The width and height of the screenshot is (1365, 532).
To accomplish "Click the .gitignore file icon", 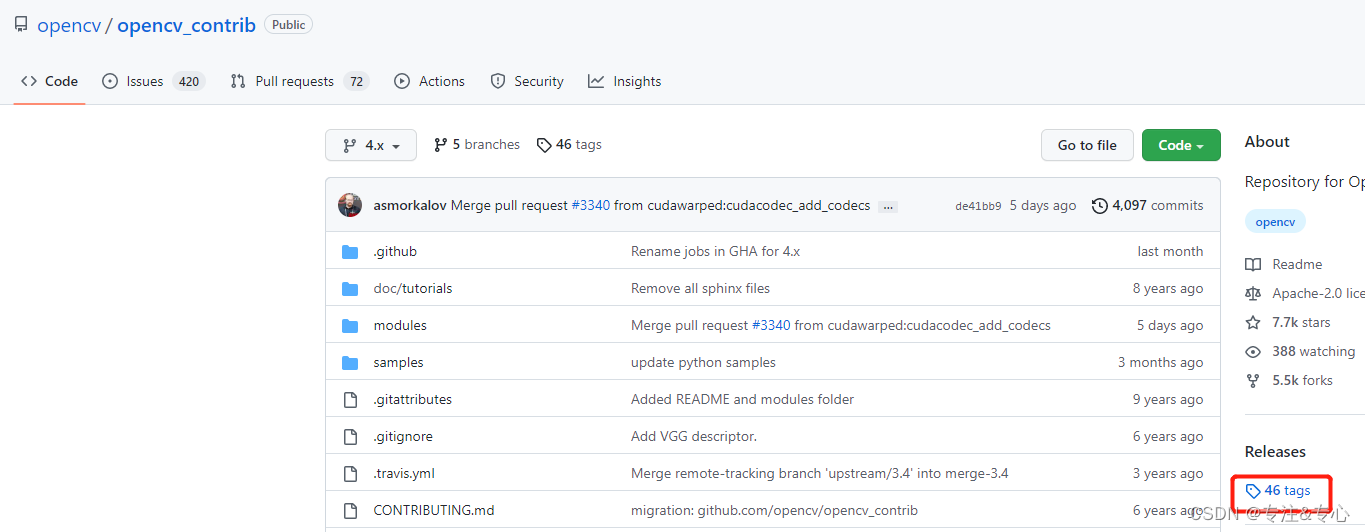I will coord(350,437).
